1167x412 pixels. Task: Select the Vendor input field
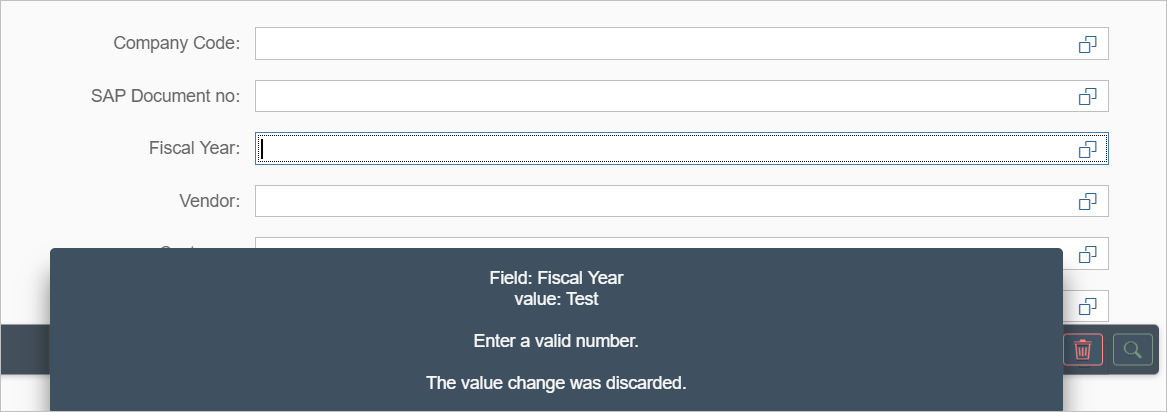tap(662, 201)
